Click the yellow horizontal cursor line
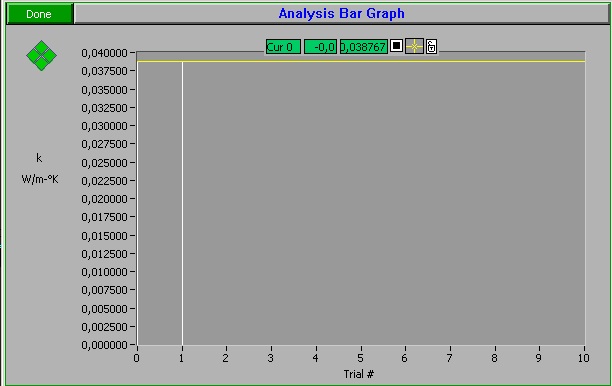This screenshot has width=612, height=386. pos(361,61)
